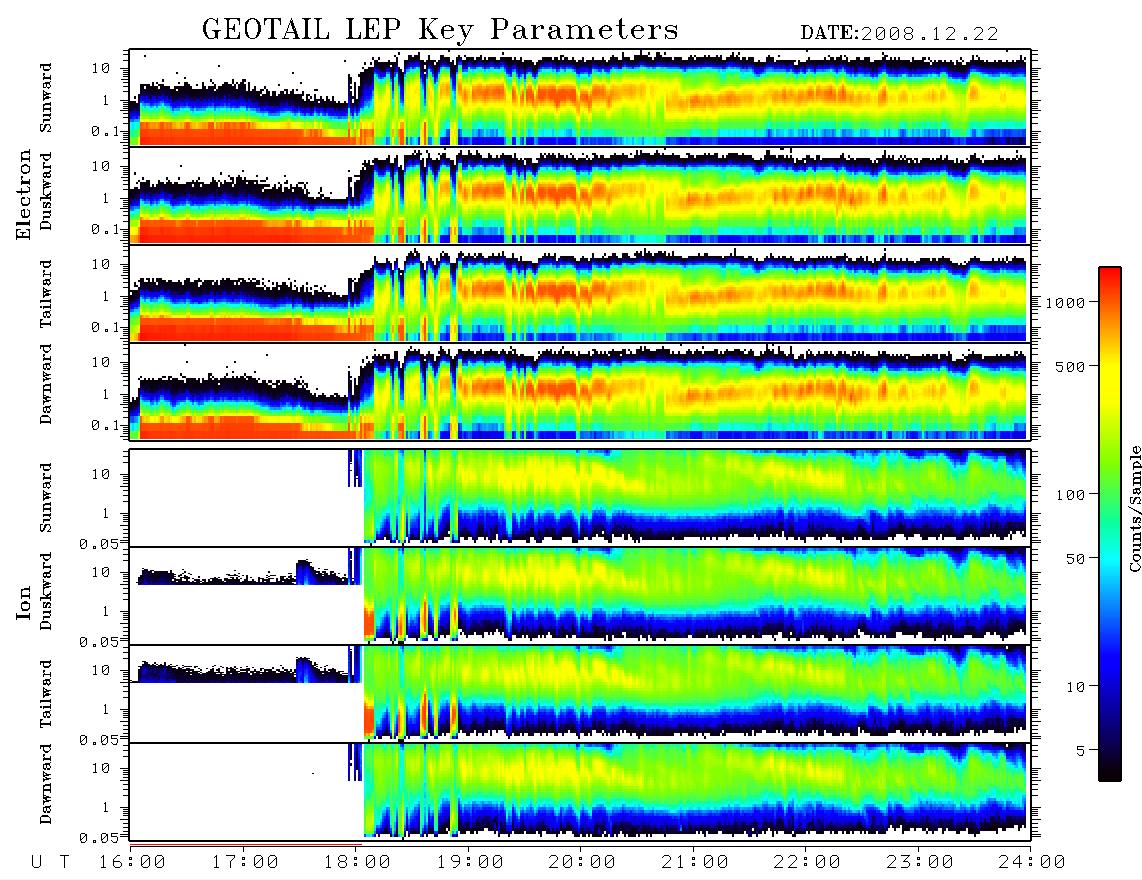Viewport: 1142px width, 880px height.
Task: Click the Counts/Sample colorbar title
Action: click(x=1134, y=508)
